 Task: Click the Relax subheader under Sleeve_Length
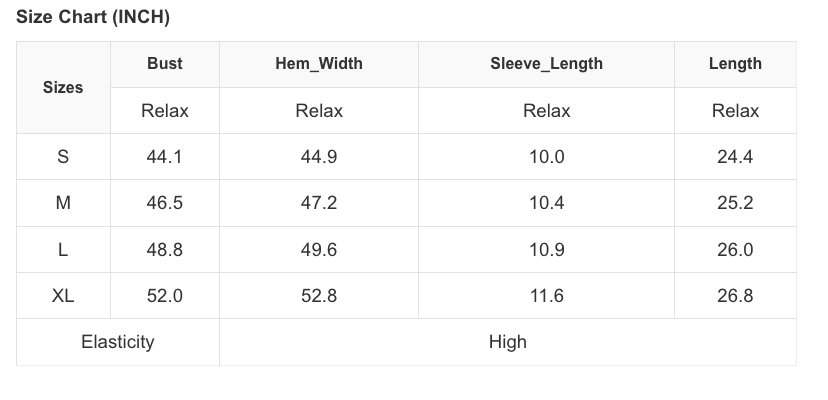tap(546, 111)
